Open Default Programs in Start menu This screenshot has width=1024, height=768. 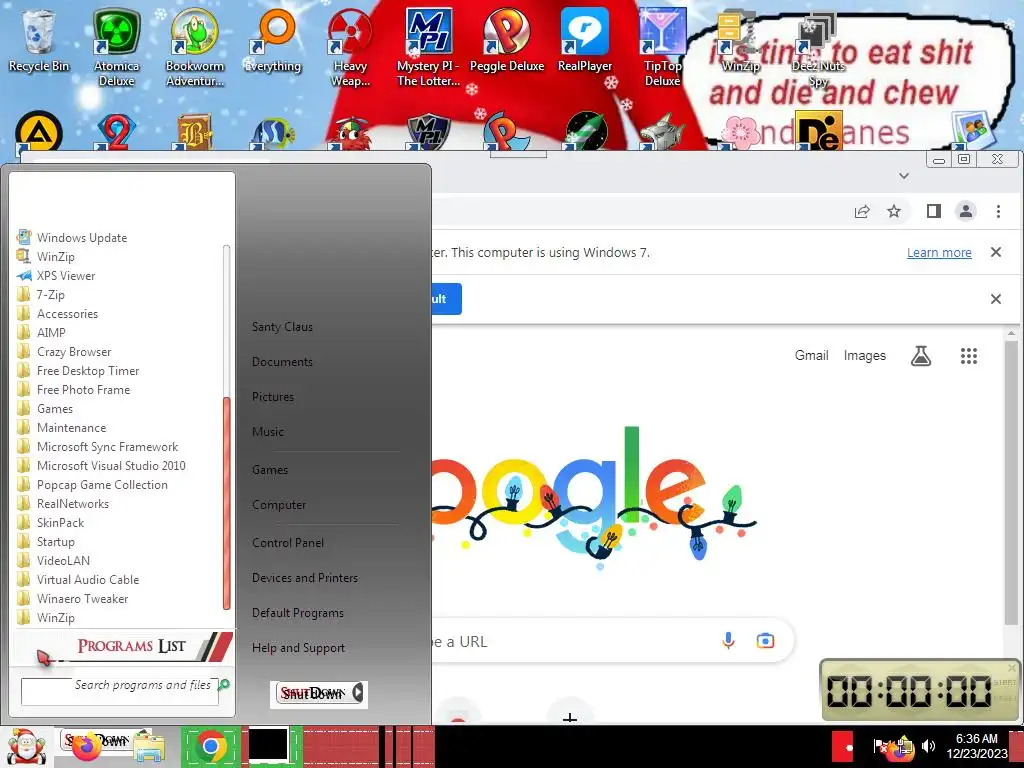[x=298, y=613]
